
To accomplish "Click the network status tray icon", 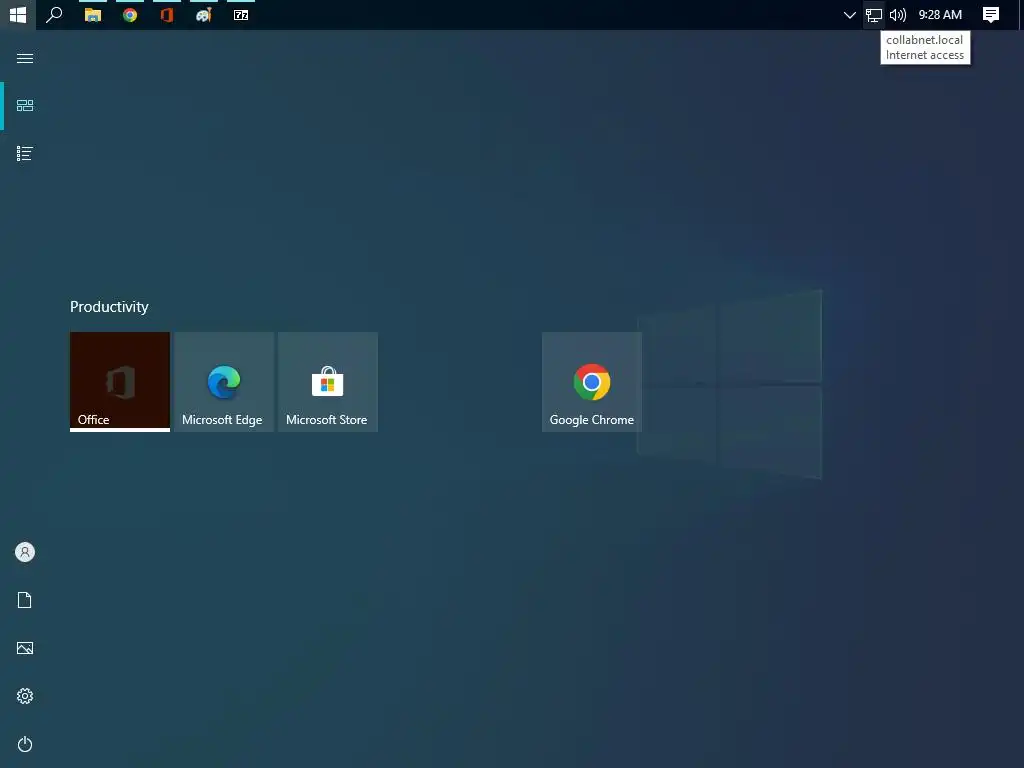I will [x=874, y=14].
